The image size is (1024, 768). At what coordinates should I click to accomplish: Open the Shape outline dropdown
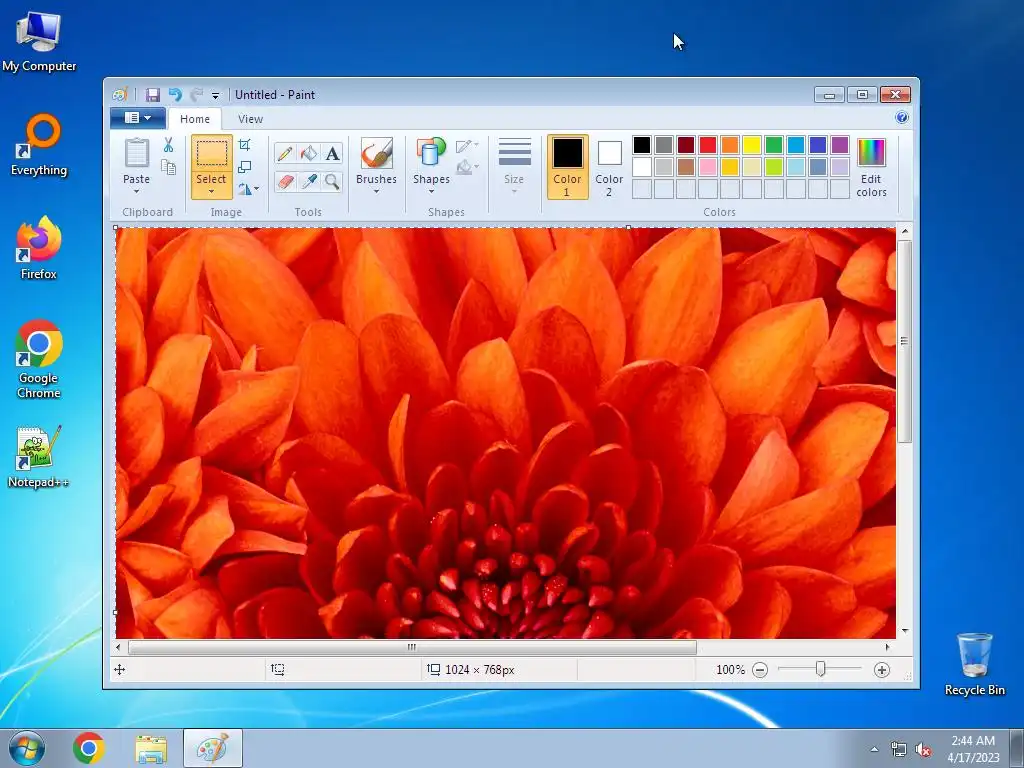tap(467, 146)
